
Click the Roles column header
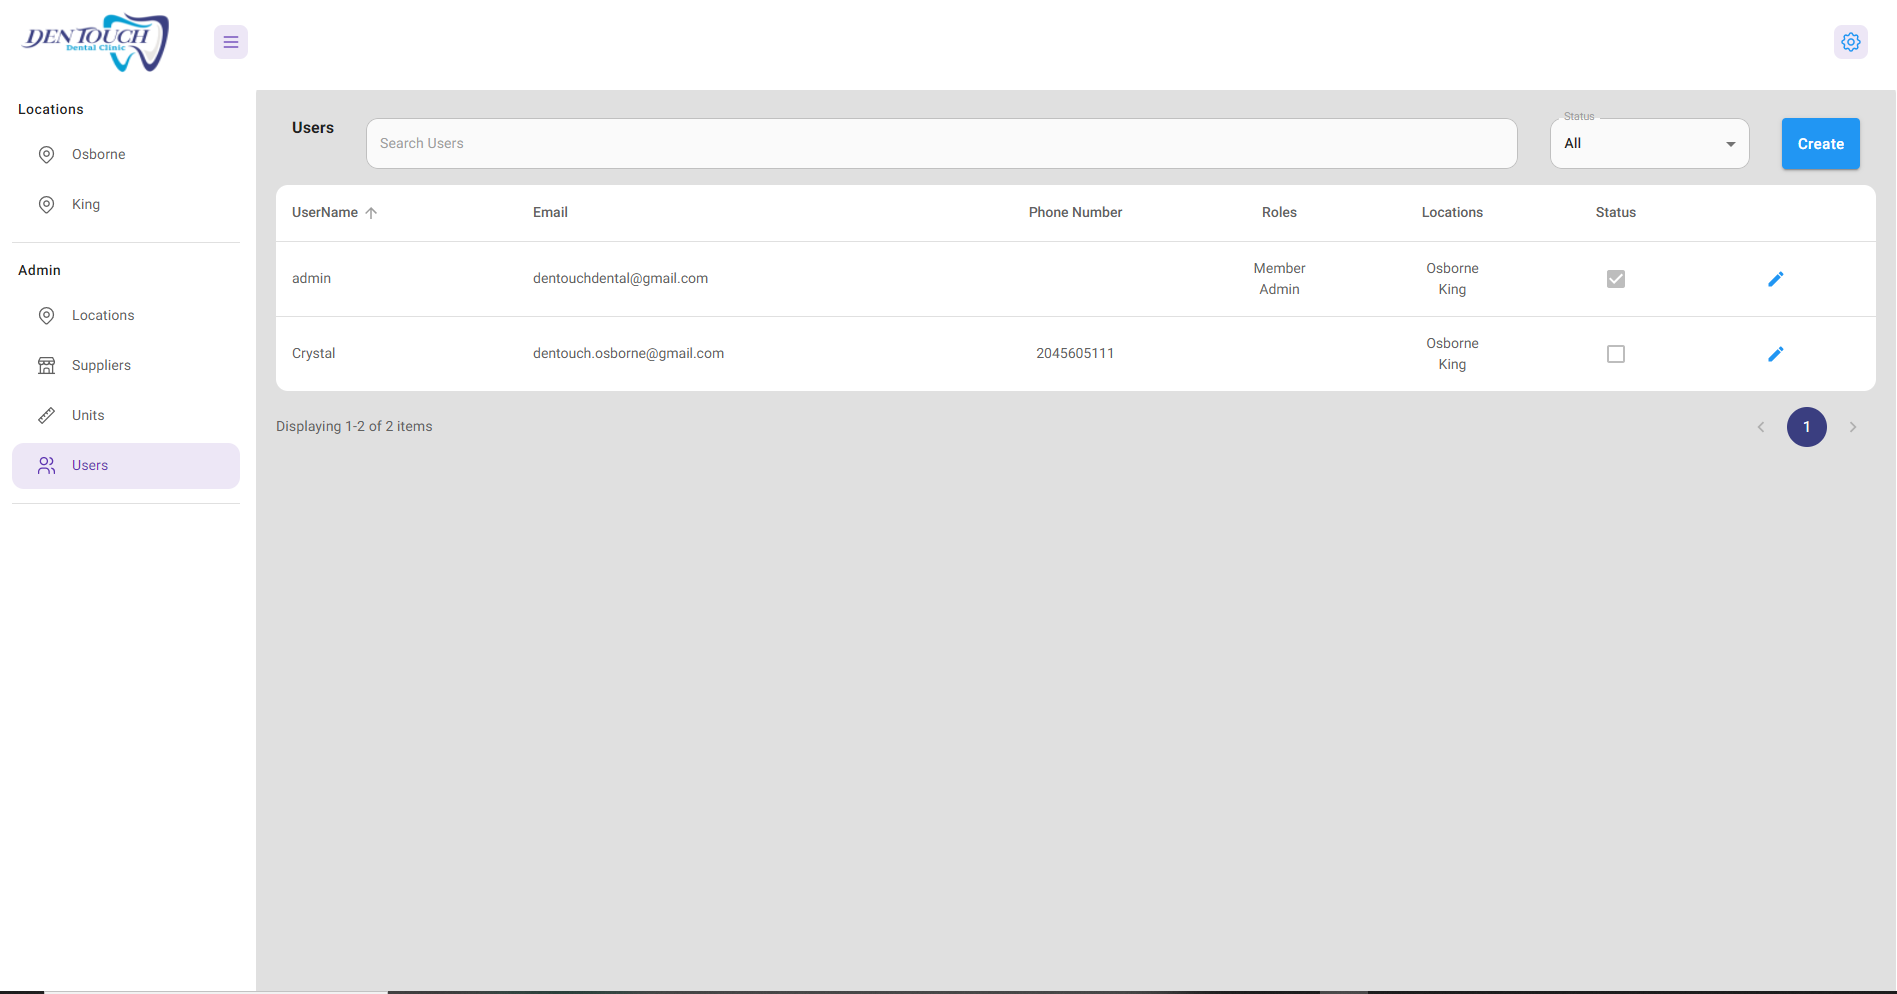pyautogui.click(x=1279, y=213)
